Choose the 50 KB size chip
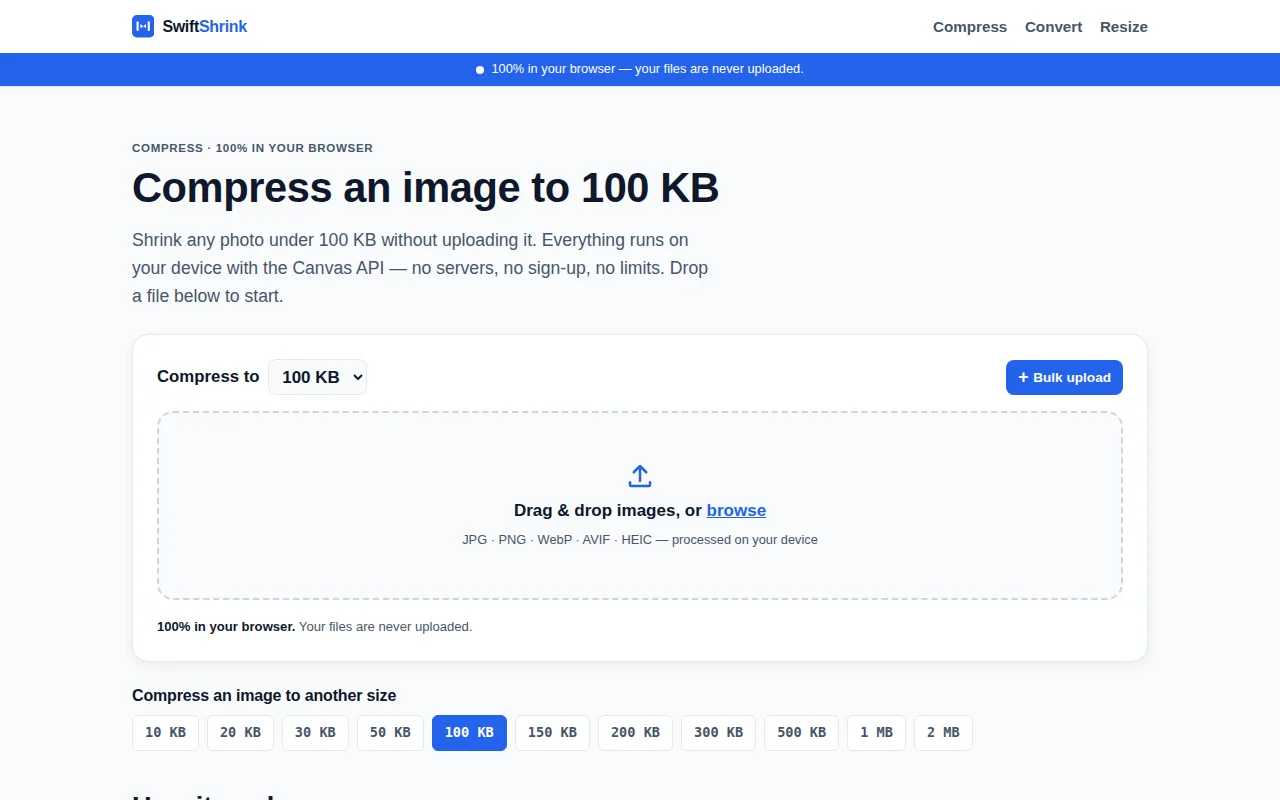The width and height of the screenshot is (1280, 800). point(390,732)
